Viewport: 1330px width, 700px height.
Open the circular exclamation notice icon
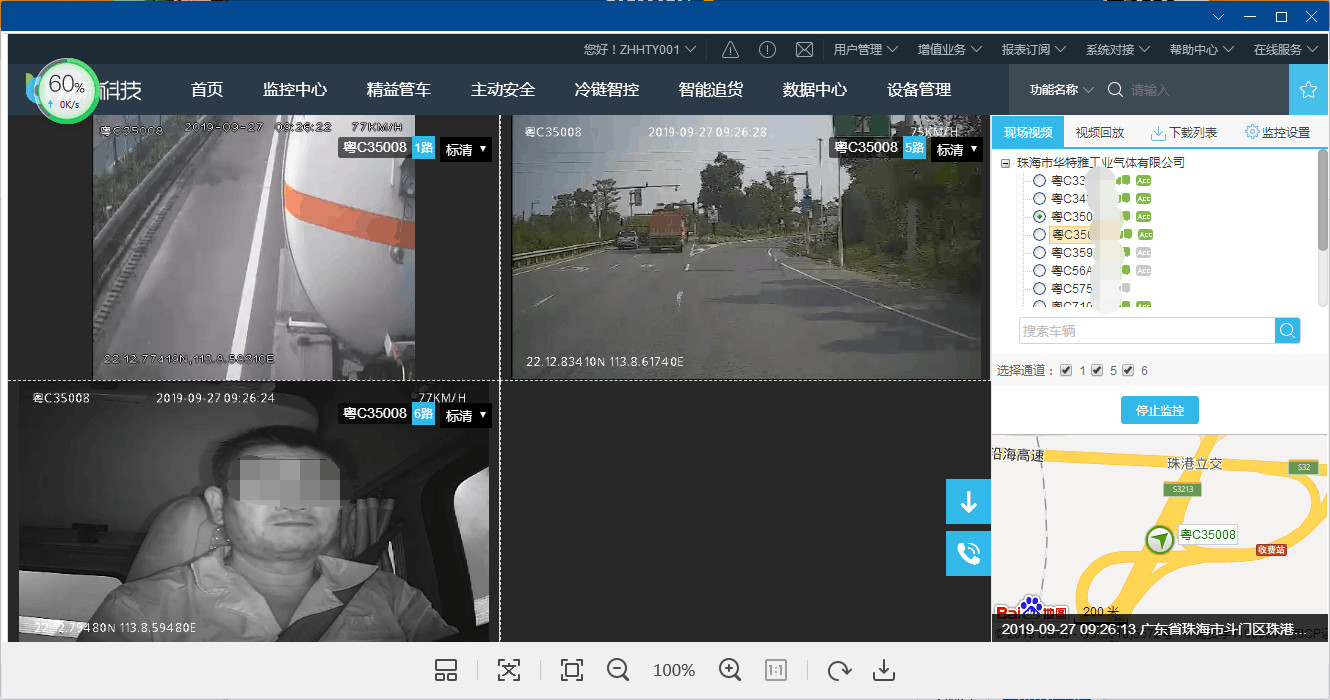pyautogui.click(x=767, y=49)
